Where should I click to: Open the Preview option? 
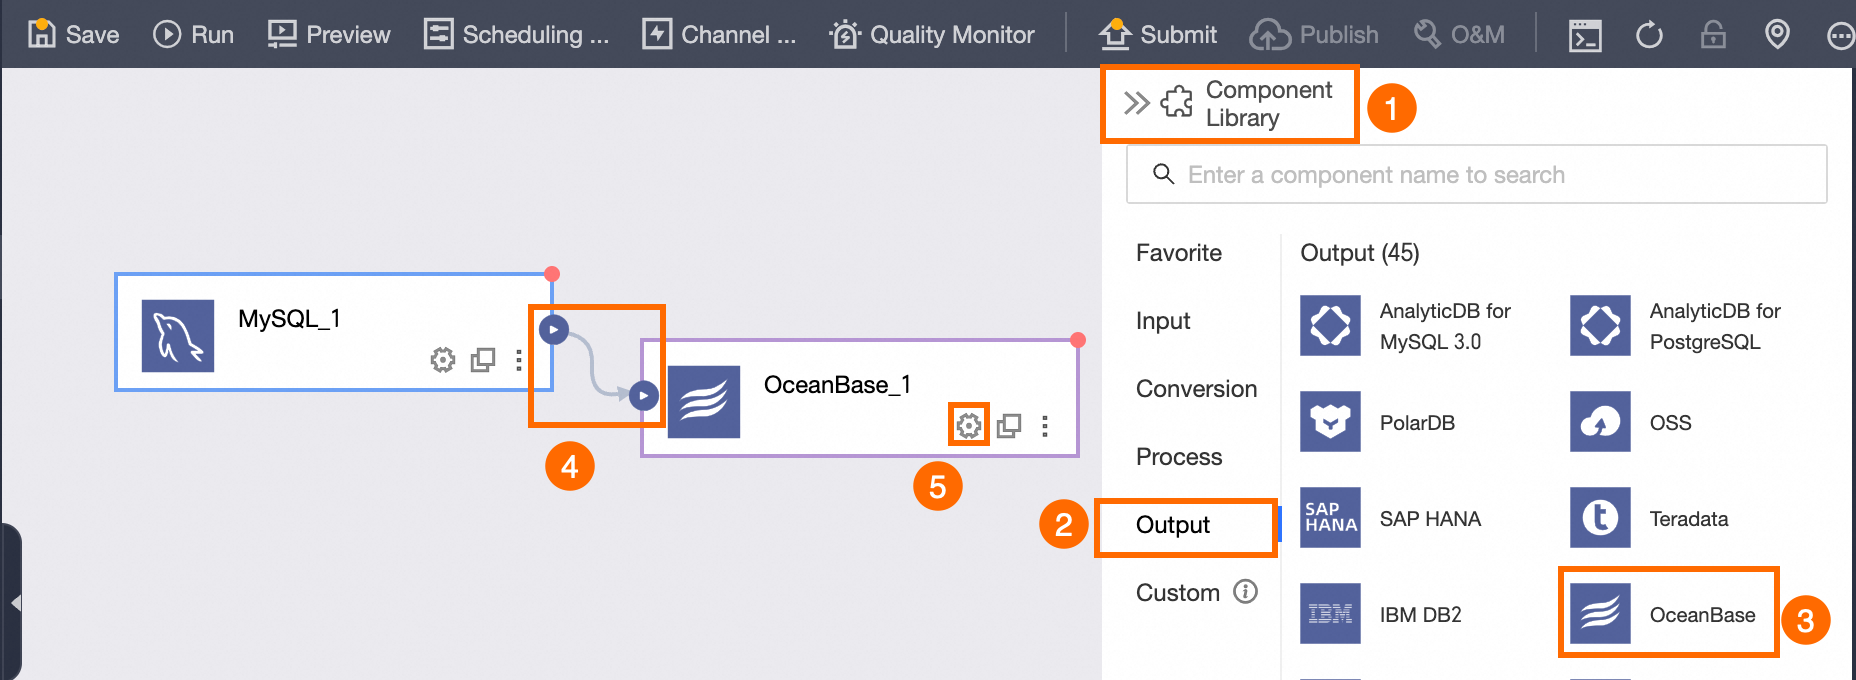coord(328,34)
